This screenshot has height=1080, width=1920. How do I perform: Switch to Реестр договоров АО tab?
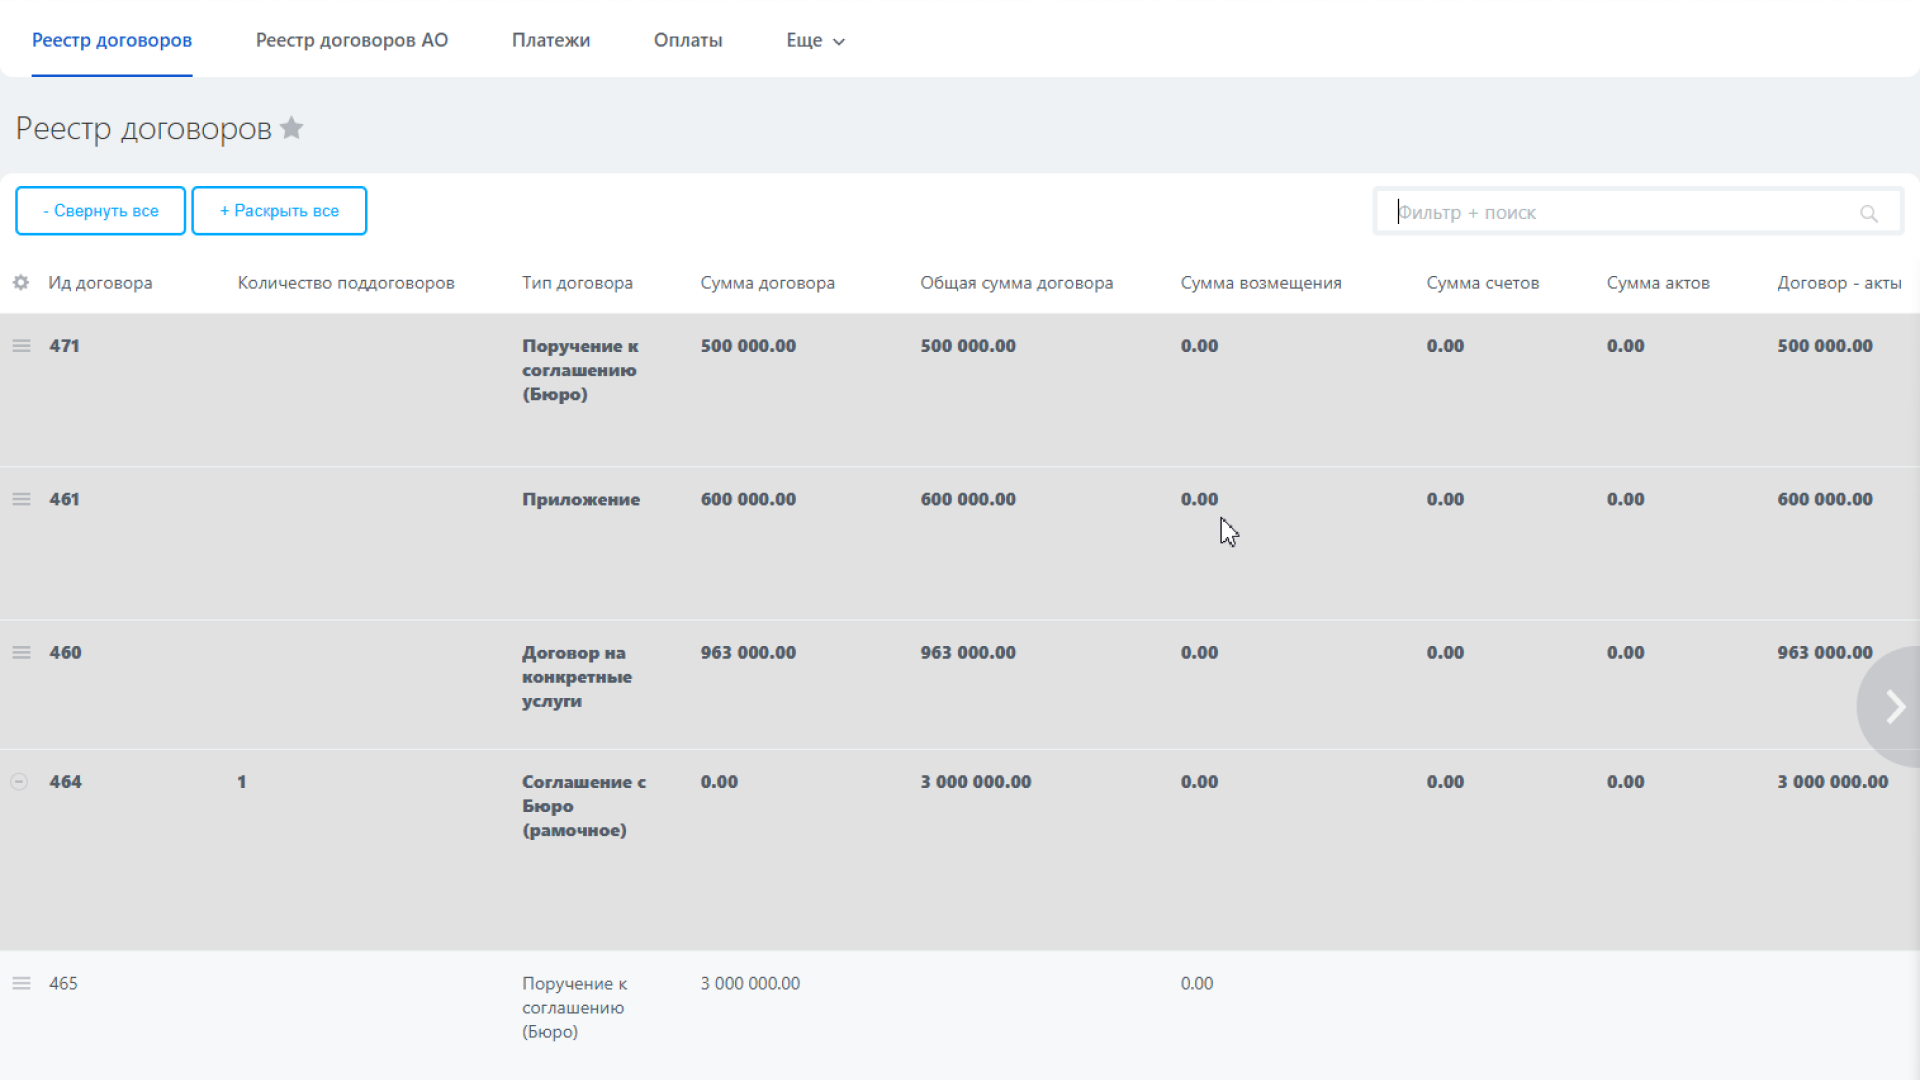click(x=352, y=40)
